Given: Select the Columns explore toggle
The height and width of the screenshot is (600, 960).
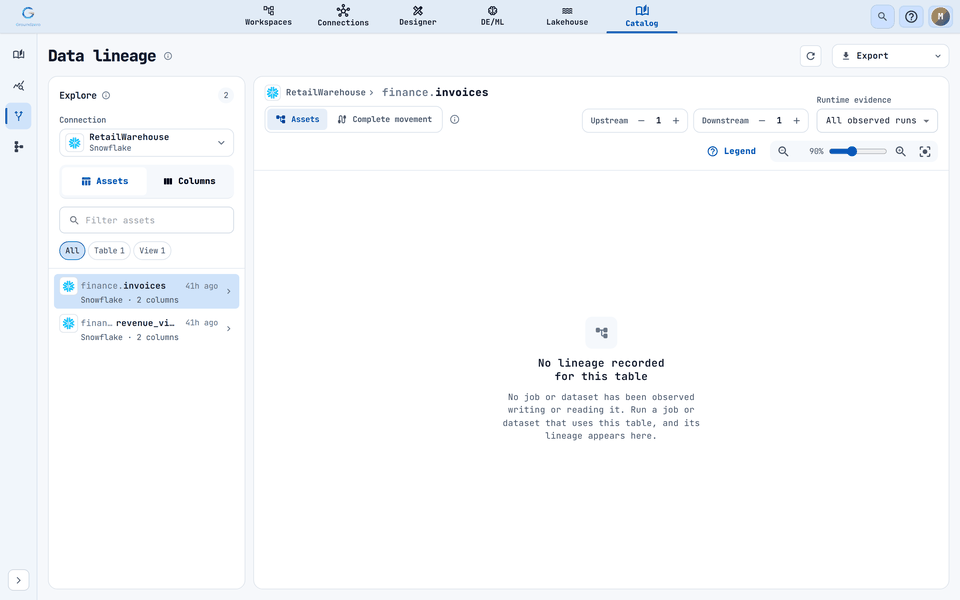Looking at the screenshot, I should pyautogui.click(x=189, y=181).
